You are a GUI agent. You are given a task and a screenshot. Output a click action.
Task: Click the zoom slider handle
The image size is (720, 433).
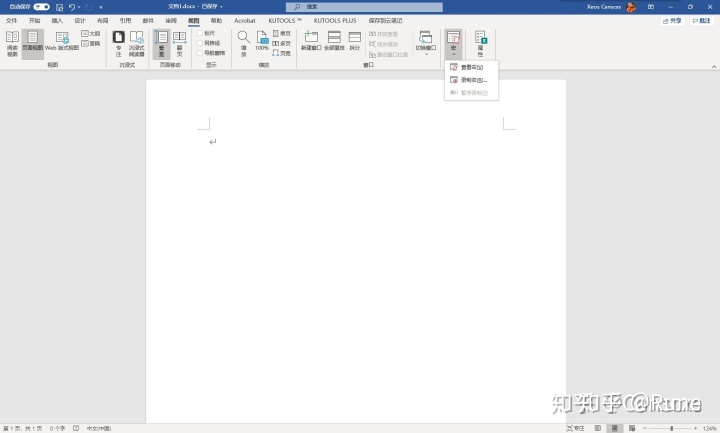click(671, 428)
